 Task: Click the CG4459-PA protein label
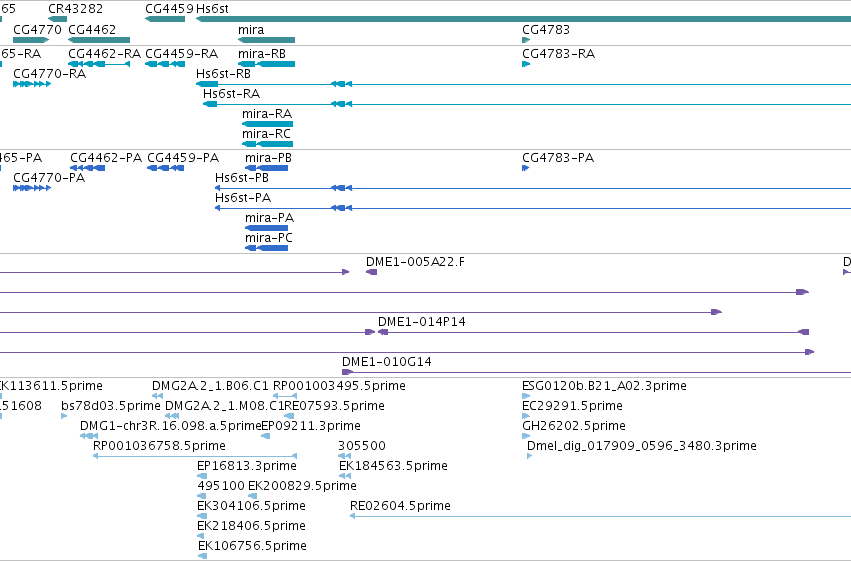click(x=183, y=158)
